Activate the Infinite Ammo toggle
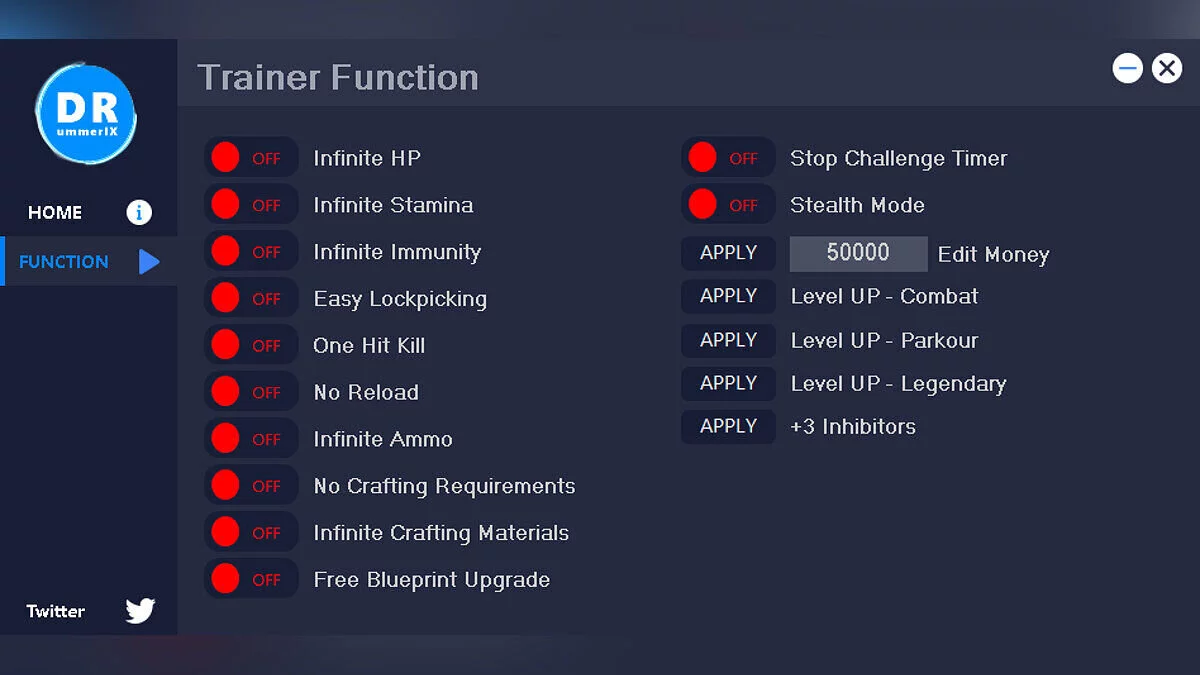The width and height of the screenshot is (1200, 675). pyautogui.click(x=251, y=439)
